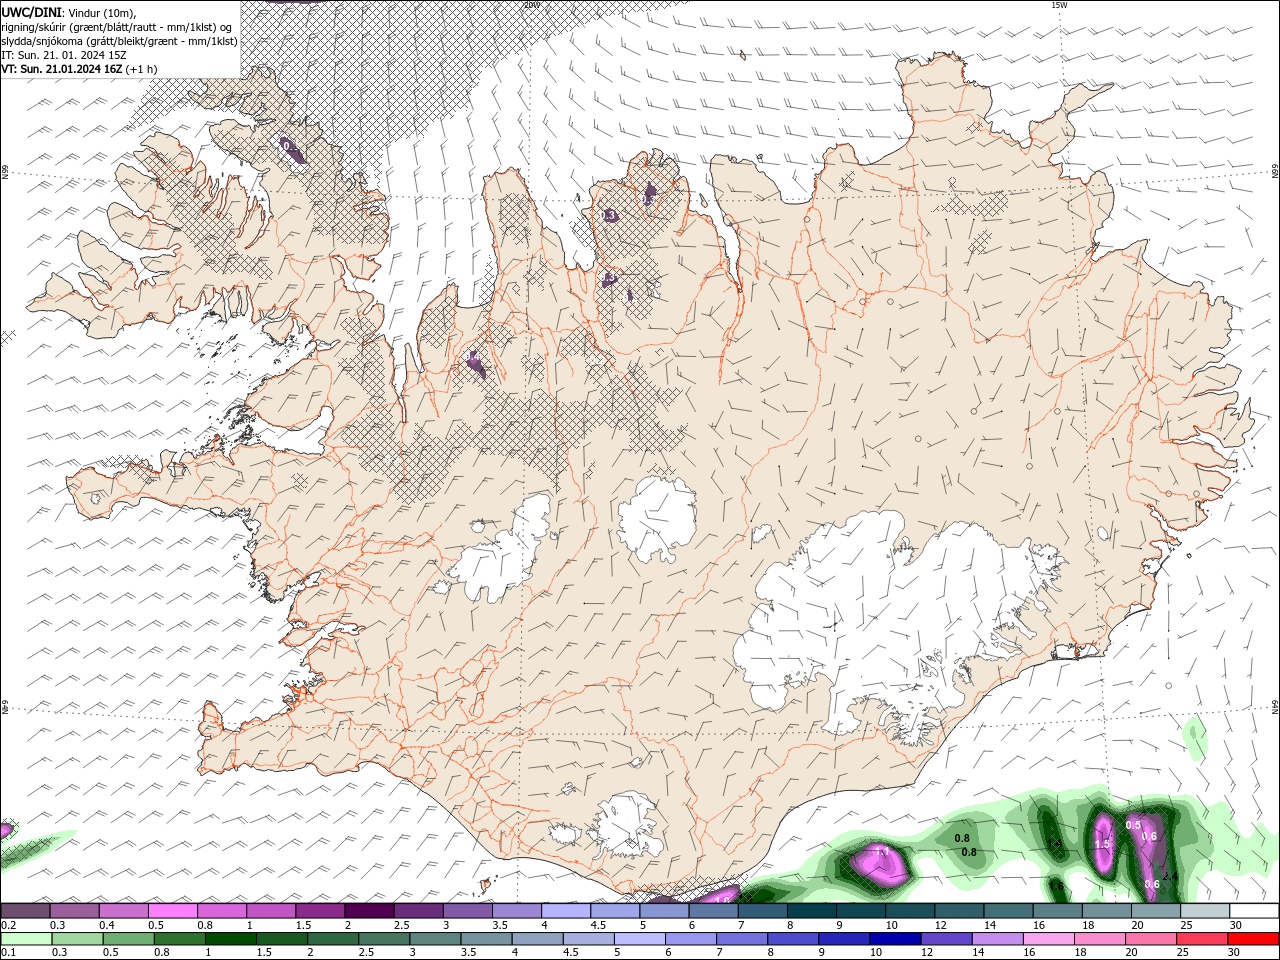Click the lower legend swatch labeled 2.5
This screenshot has height=960, width=1280.
[383, 939]
